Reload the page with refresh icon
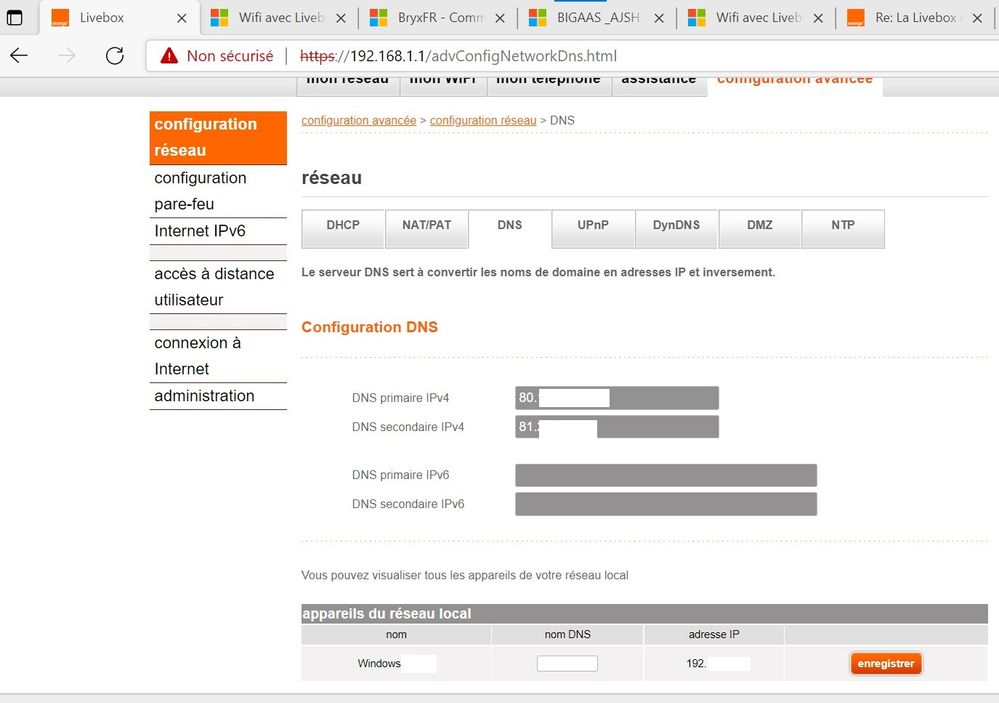Viewport: 999px width, 703px height. pyautogui.click(x=114, y=56)
